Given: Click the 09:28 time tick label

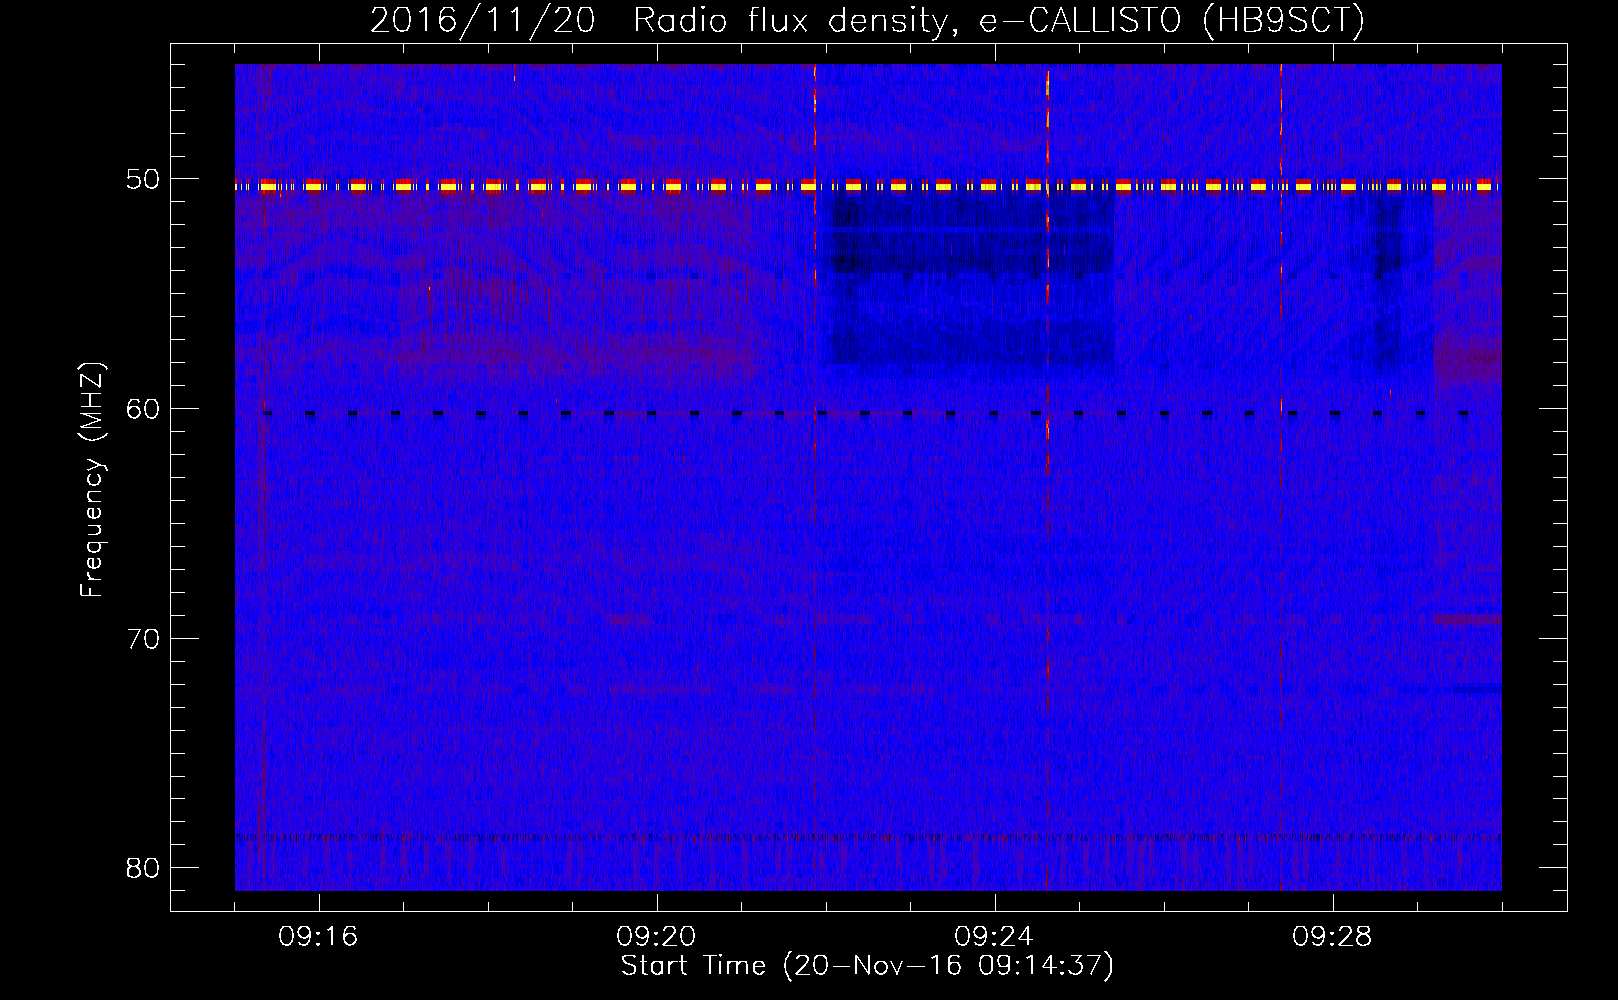Looking at the screenshot, I should 1332,937.
